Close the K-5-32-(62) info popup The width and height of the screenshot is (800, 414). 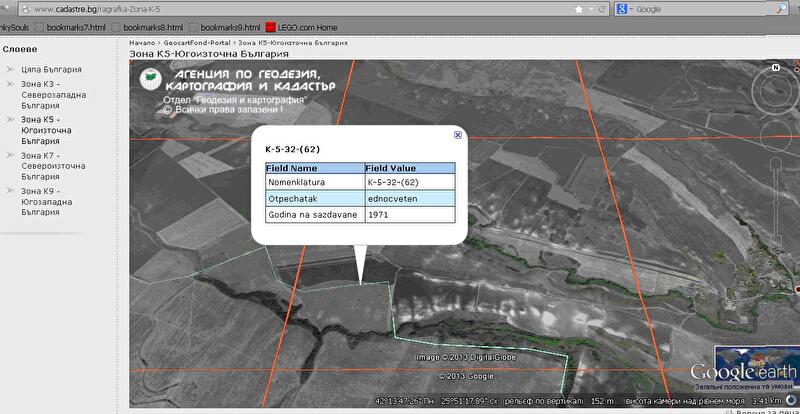[x=458, y=135]
